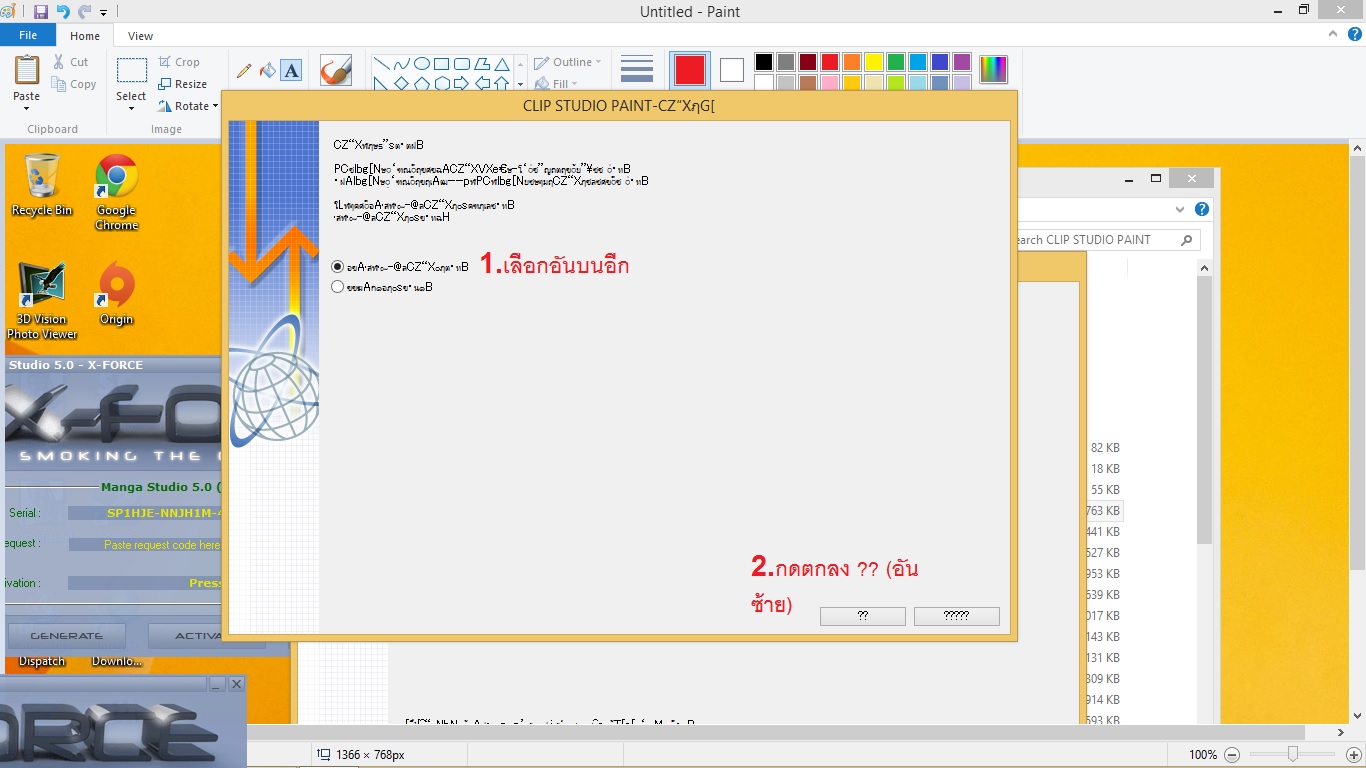The width and height of the screenshot is (1366, 768).
Task: Switch to the View ribbon tab
Action: pos(141,36)
